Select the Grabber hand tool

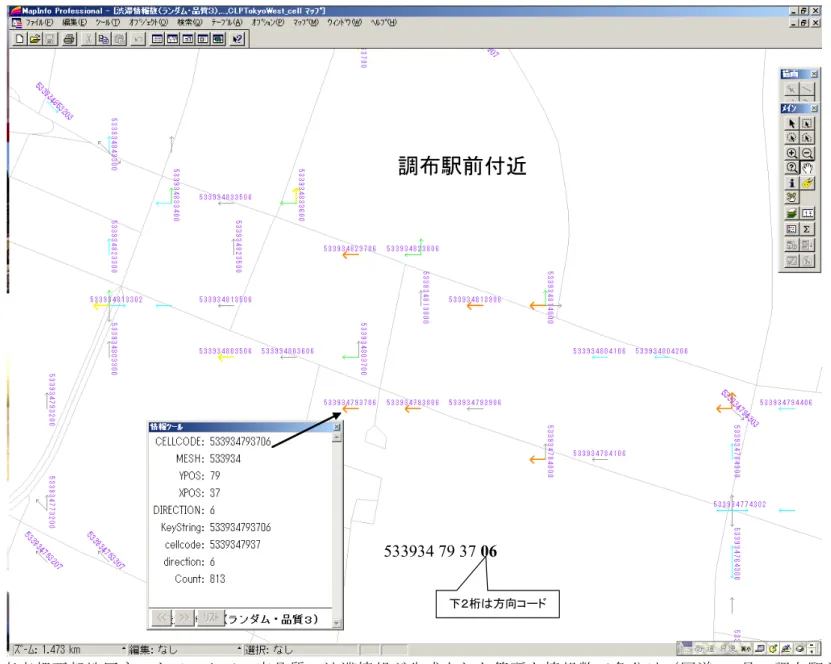click(807, 168)
